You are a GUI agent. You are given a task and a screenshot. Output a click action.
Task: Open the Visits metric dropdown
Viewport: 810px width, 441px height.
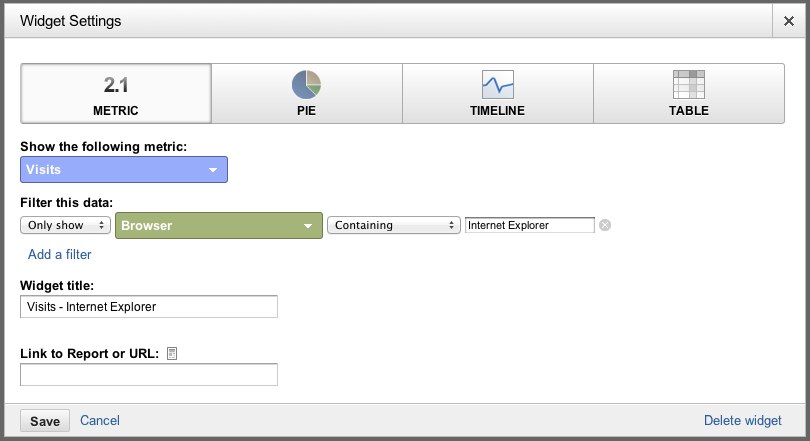pyautogui.click(x=124, y=169)
